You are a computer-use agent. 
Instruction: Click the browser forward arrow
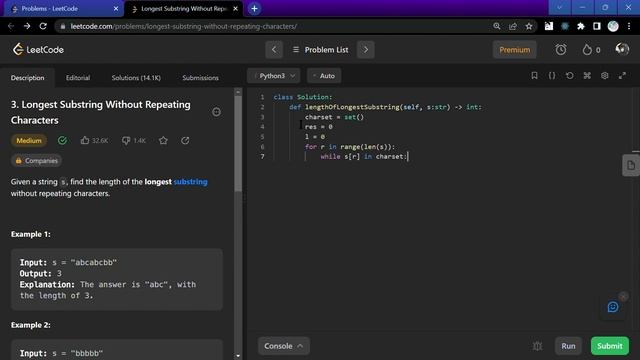click(27, 26)
